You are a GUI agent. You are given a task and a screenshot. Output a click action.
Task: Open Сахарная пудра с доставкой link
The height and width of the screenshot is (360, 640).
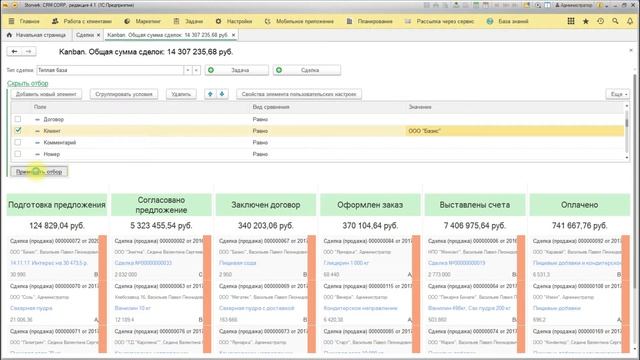pyautogui.click(x=257, y=308)
